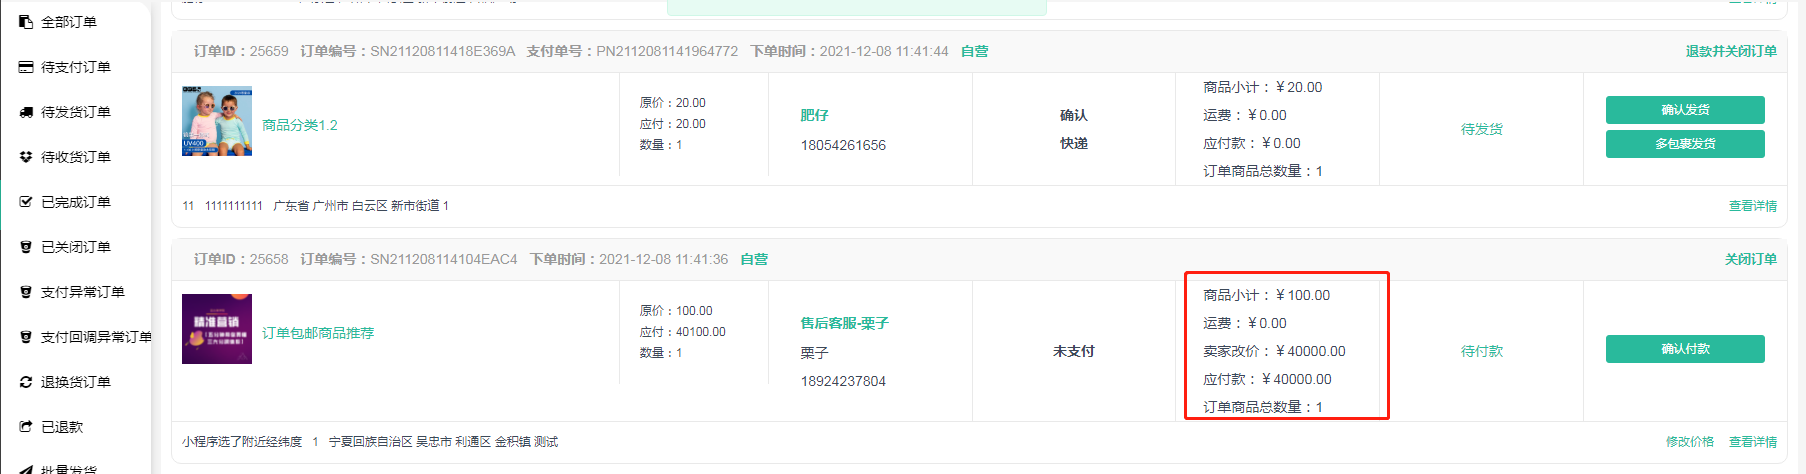This screenshot has height=474, width=1806.
Task: Open the 支付异常订单 menu item
Action: pyautogui.click(x=82, y=292)
